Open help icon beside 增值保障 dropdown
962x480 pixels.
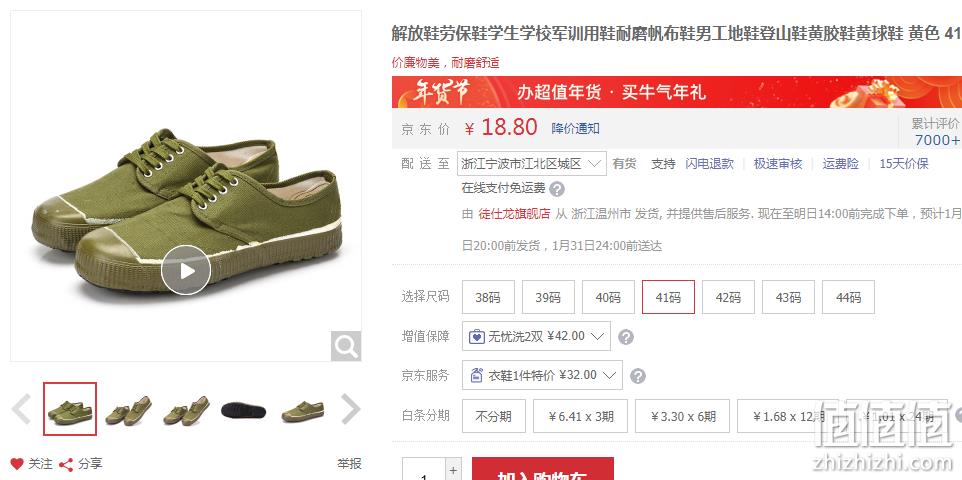[625, 337]
